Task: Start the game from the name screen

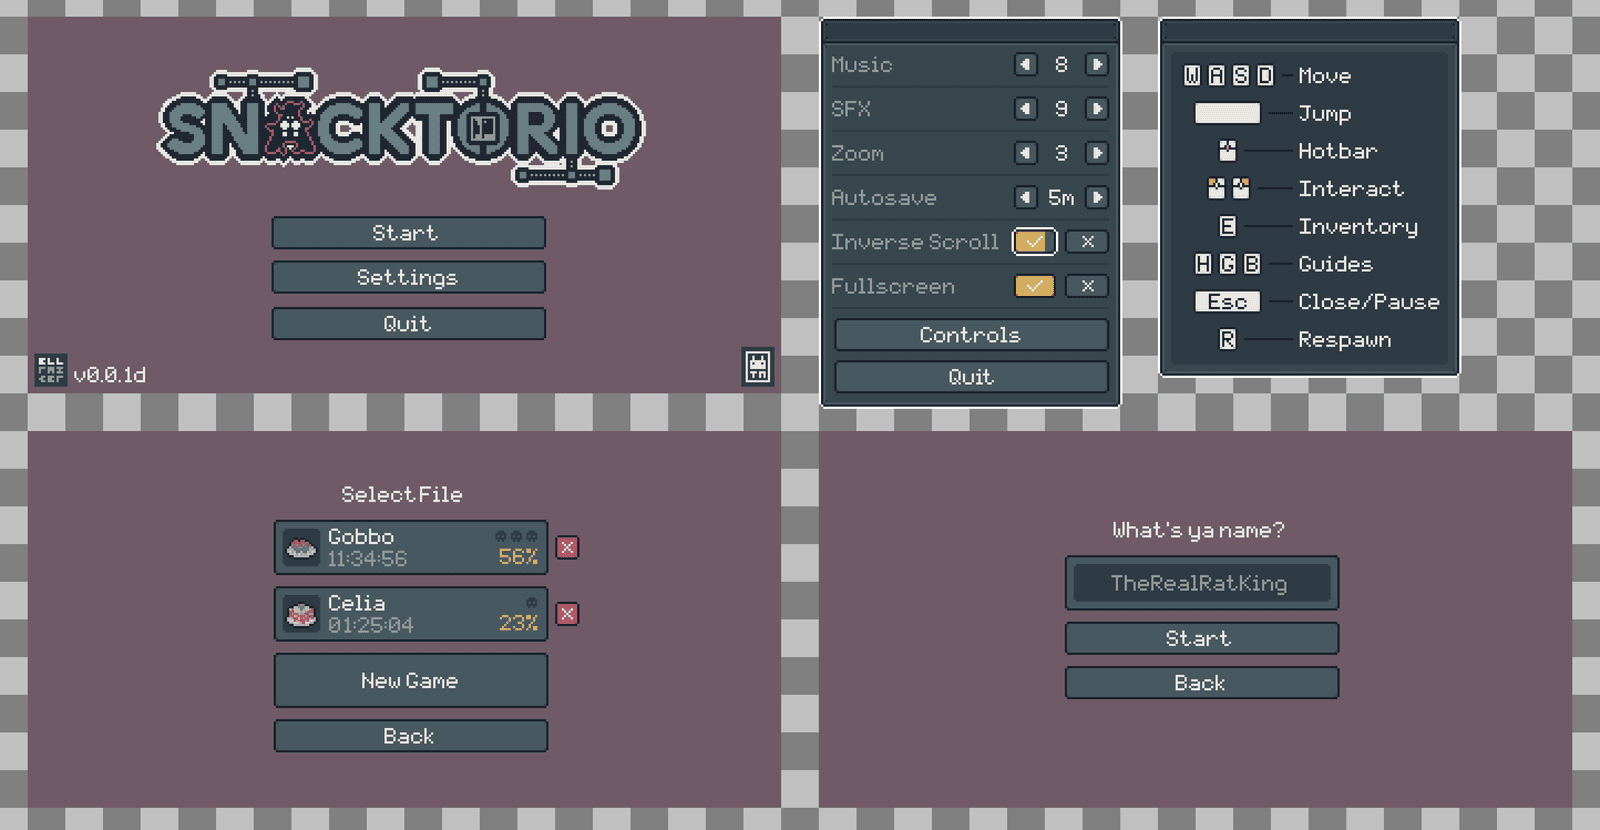Action: coord(1201,638)
